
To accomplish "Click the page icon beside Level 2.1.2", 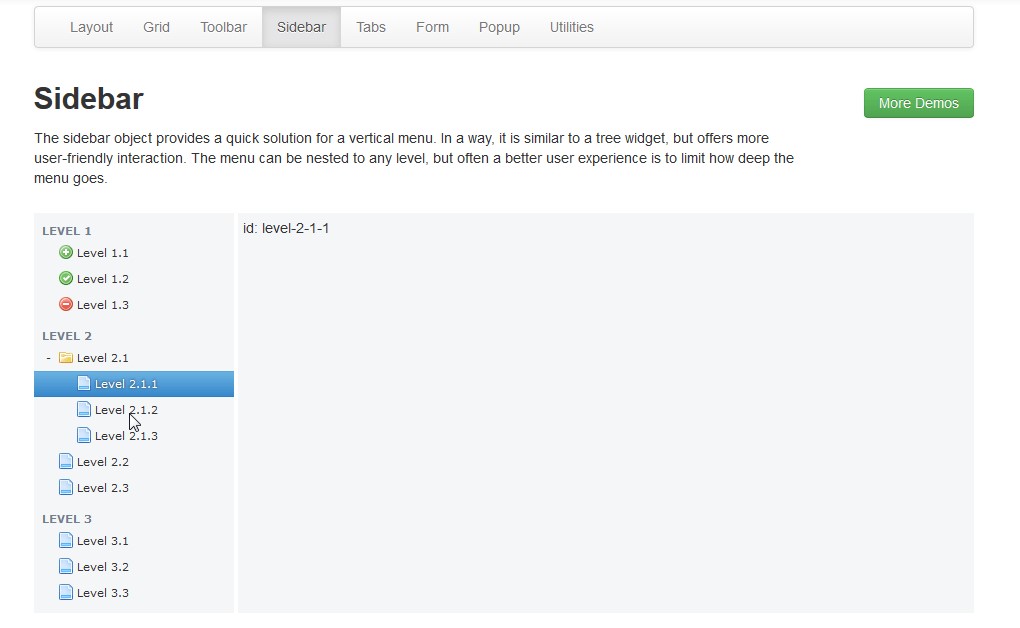I will [84, 410].
